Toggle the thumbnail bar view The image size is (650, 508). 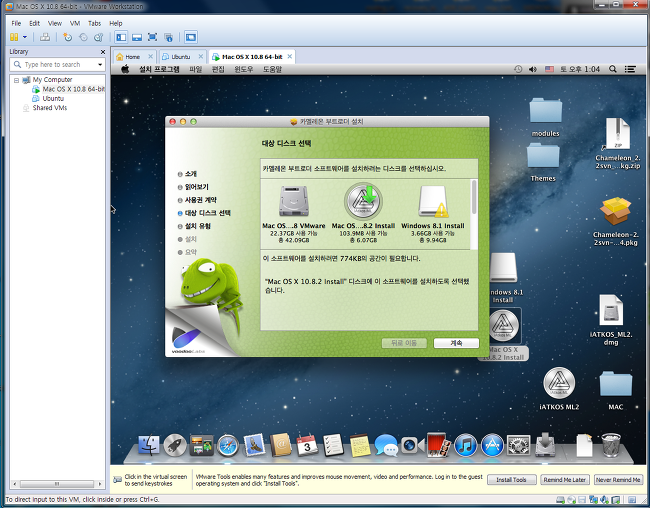137,37
